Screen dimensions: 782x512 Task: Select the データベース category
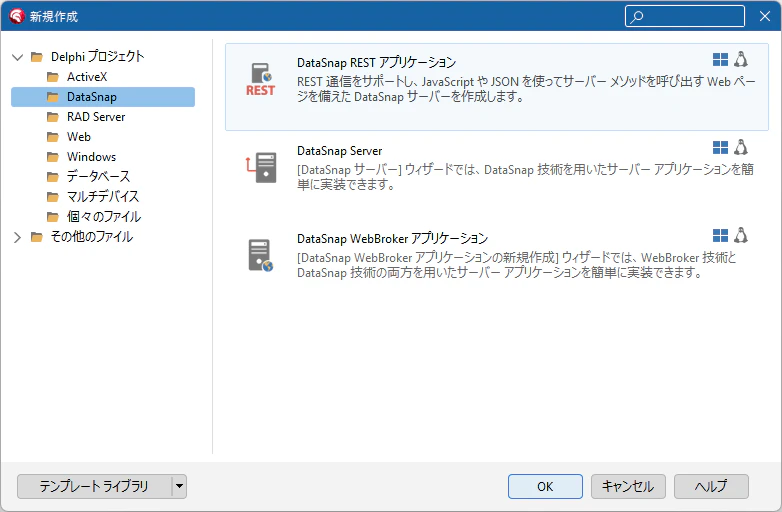point(98,176)
